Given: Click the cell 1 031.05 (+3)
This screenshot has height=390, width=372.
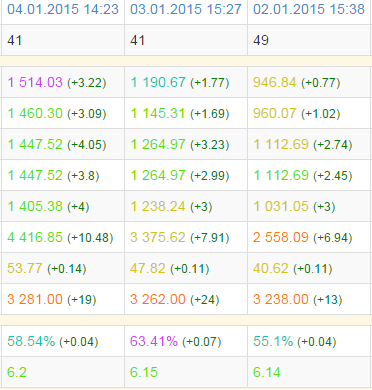Looking at the screenshot, I should coord(294,207).
